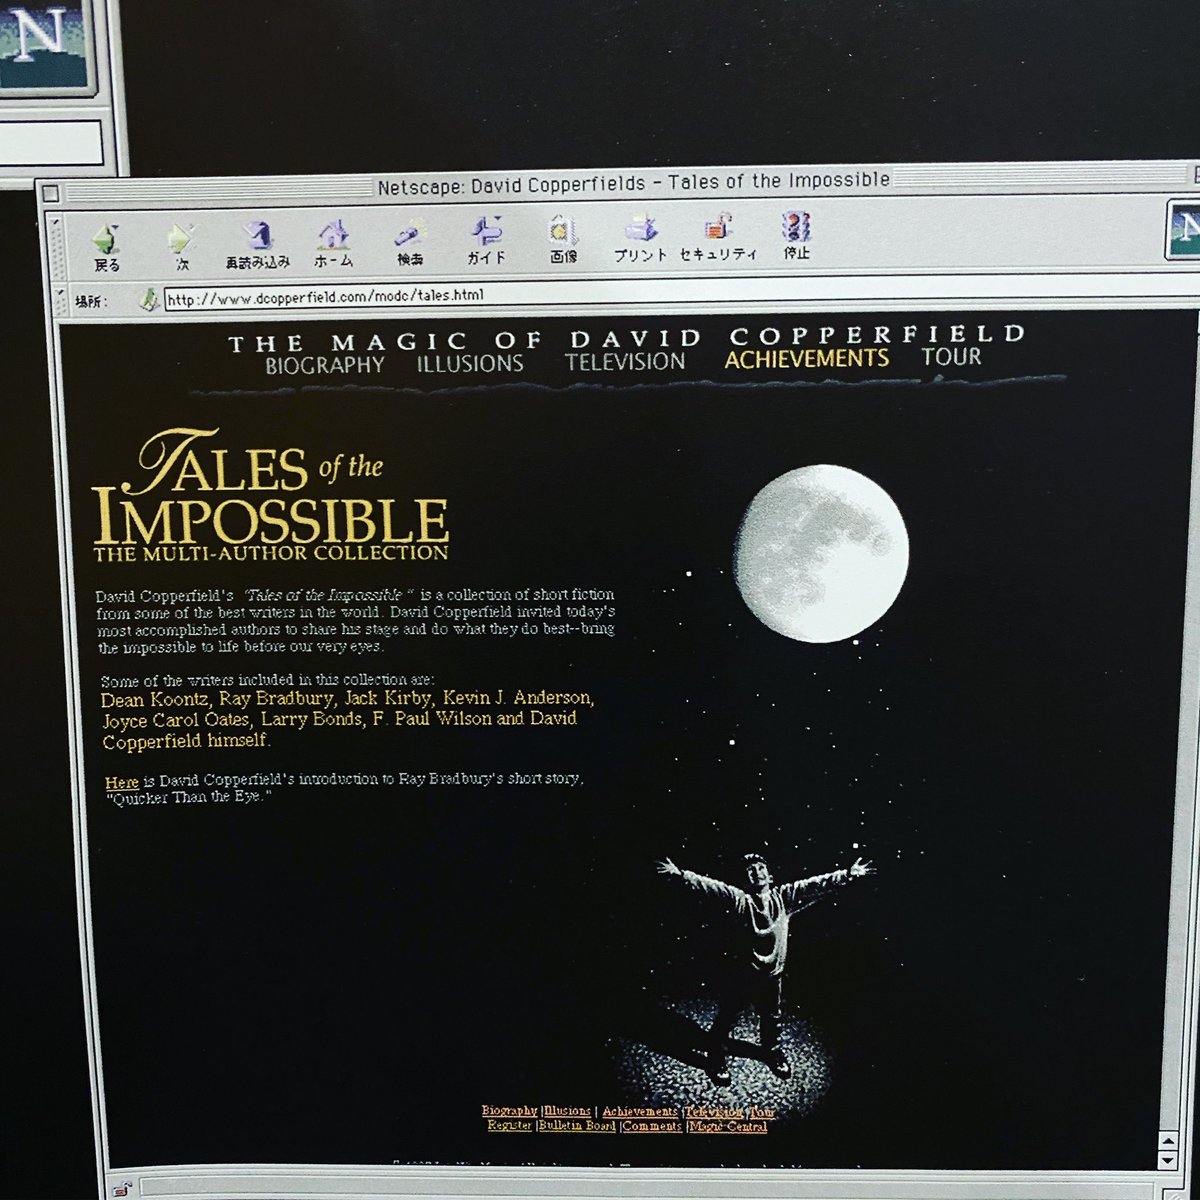Load images via the 画像 icon

click(x=562, y=232)
